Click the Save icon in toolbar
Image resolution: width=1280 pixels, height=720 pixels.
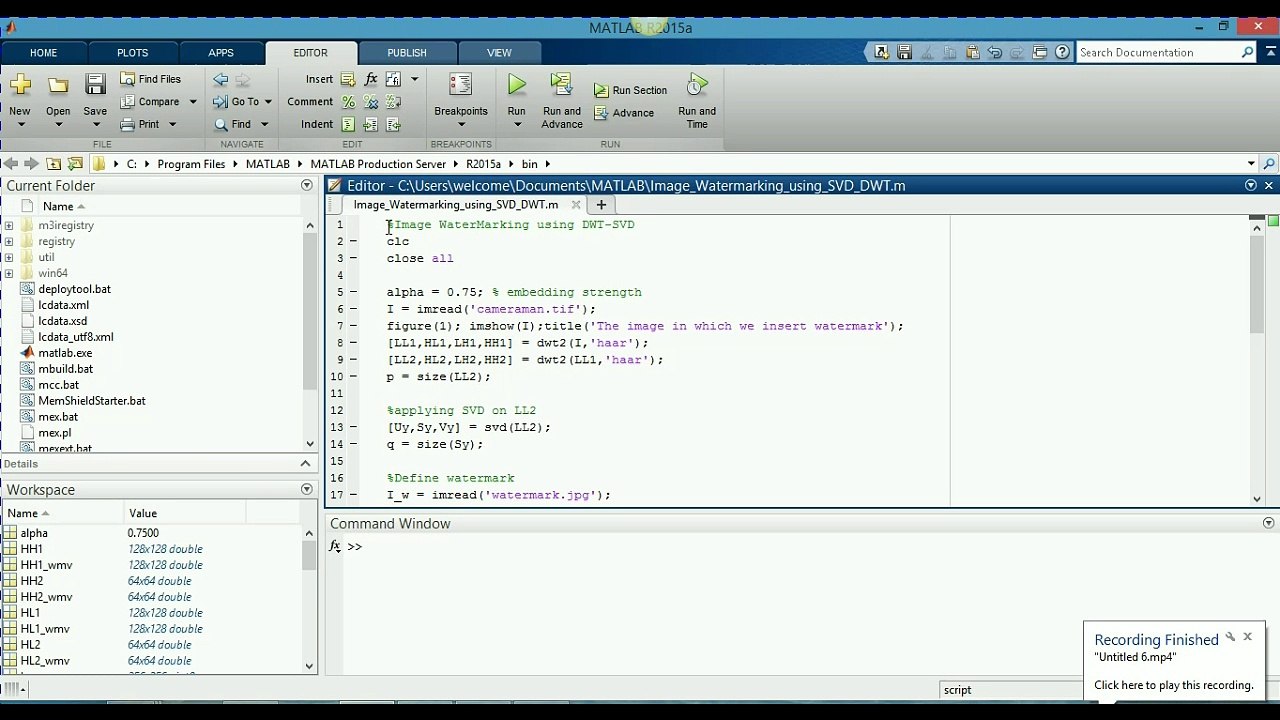[x=95, y=86]
